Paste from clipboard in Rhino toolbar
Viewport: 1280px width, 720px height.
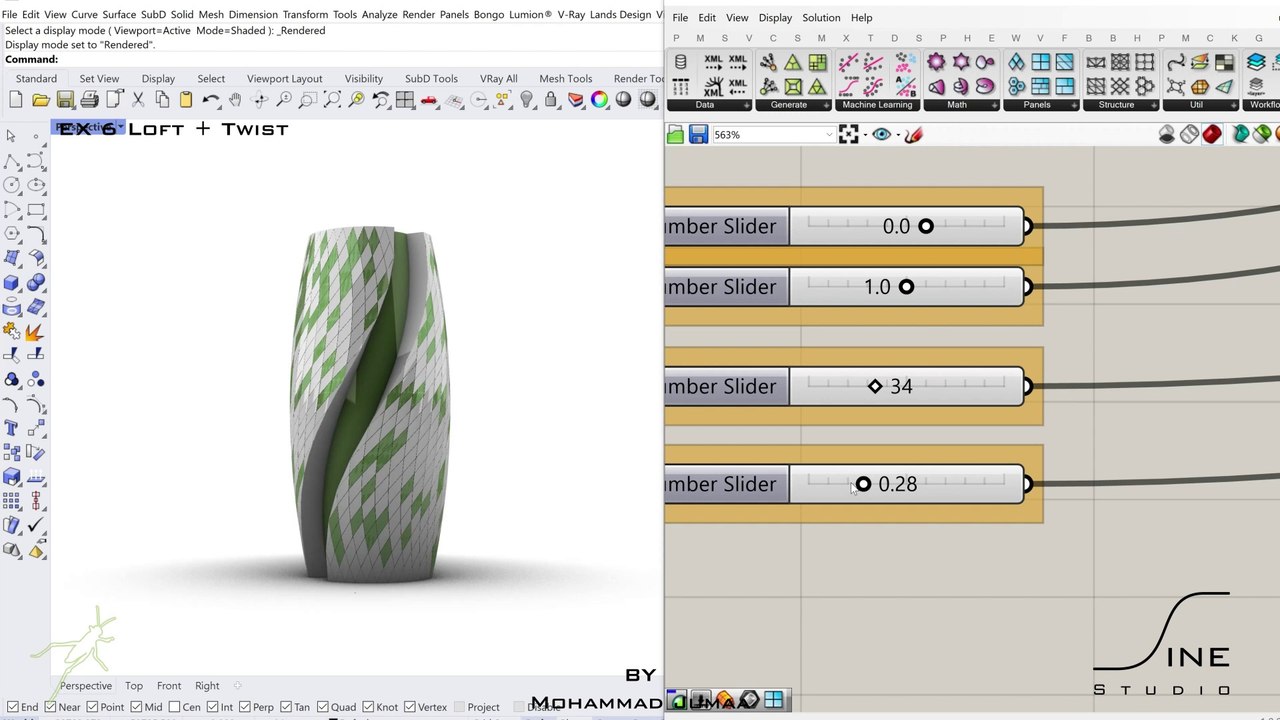tap(186, 100)
